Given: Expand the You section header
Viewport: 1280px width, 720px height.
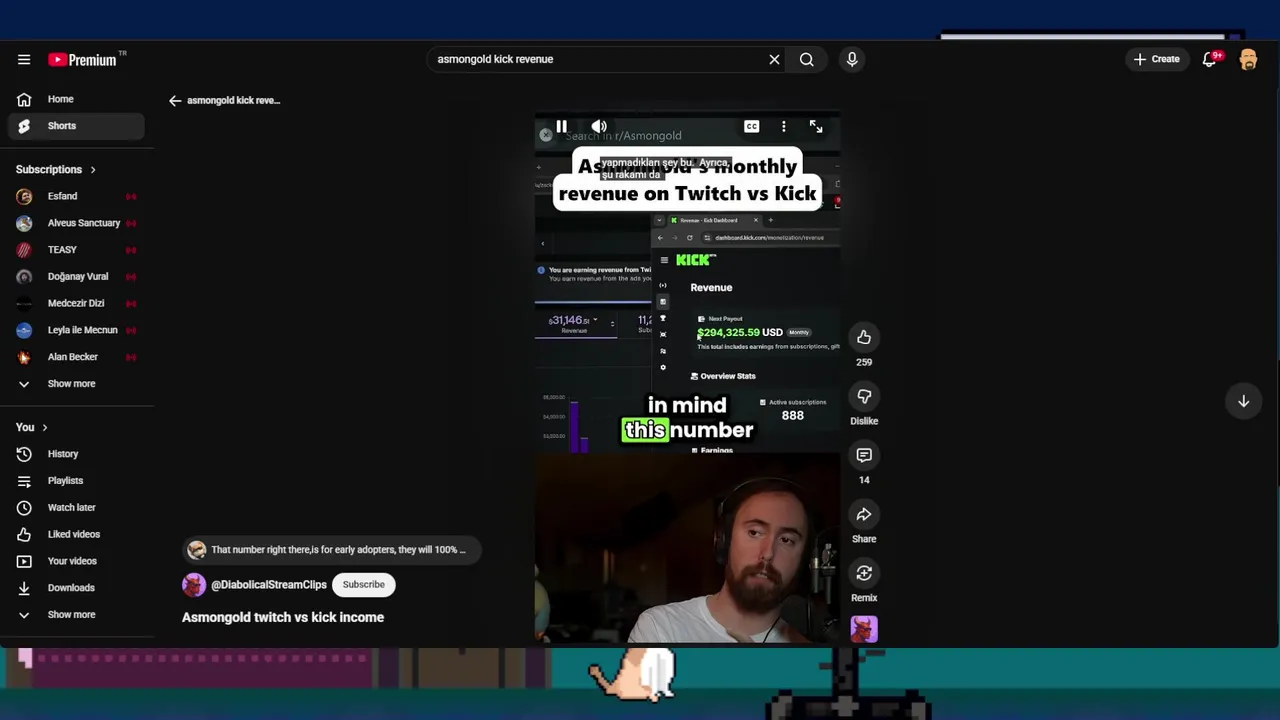Looking at the screenshot, I should (x=32, y=427).
